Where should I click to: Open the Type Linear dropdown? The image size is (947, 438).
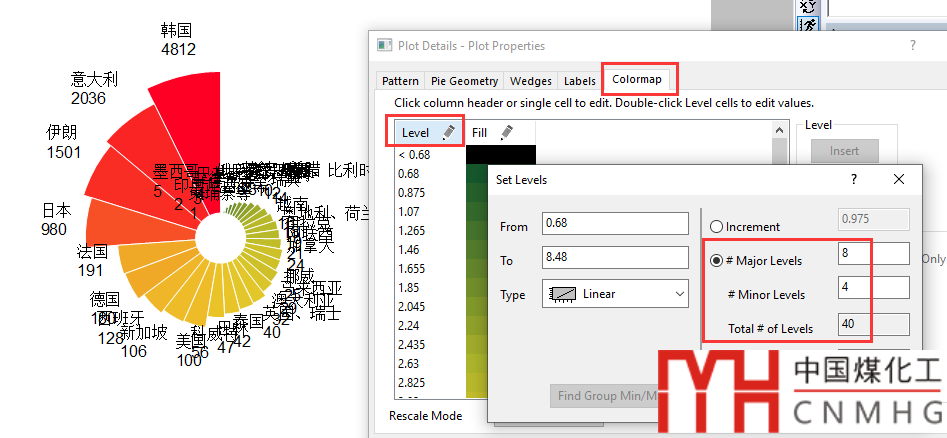click(x=615, y=294)
